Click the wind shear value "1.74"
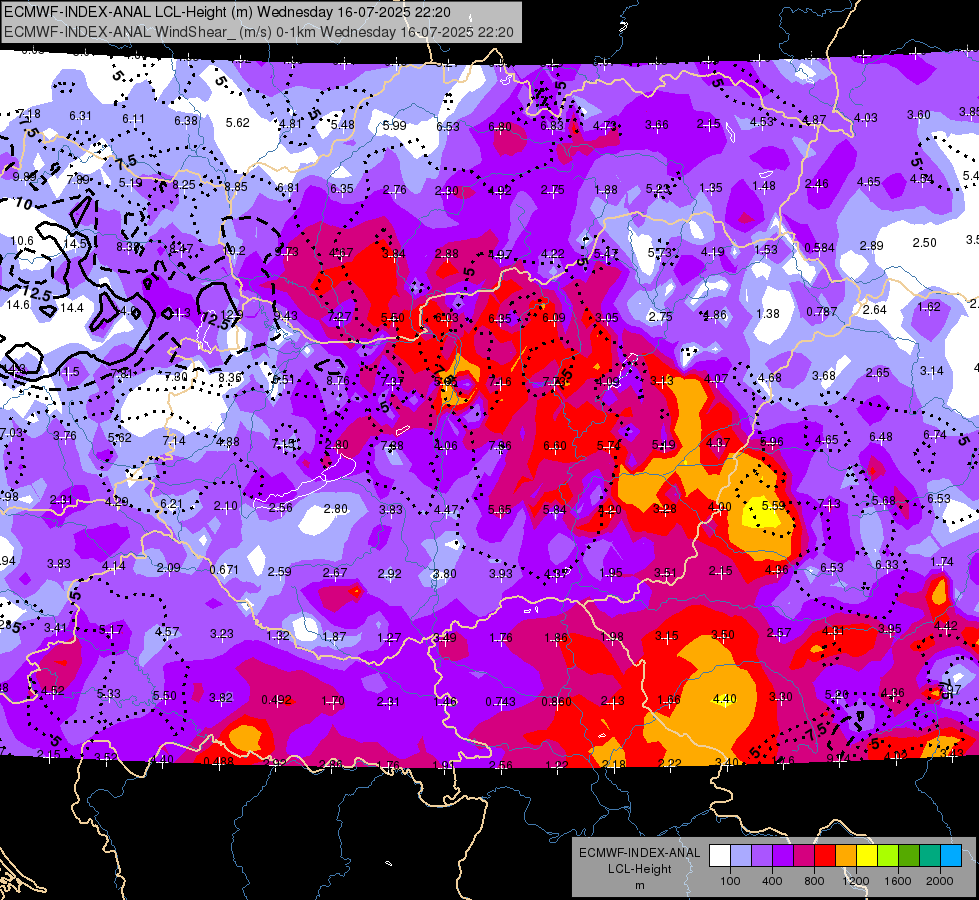 pyautogui.click(x=942, y=562)
